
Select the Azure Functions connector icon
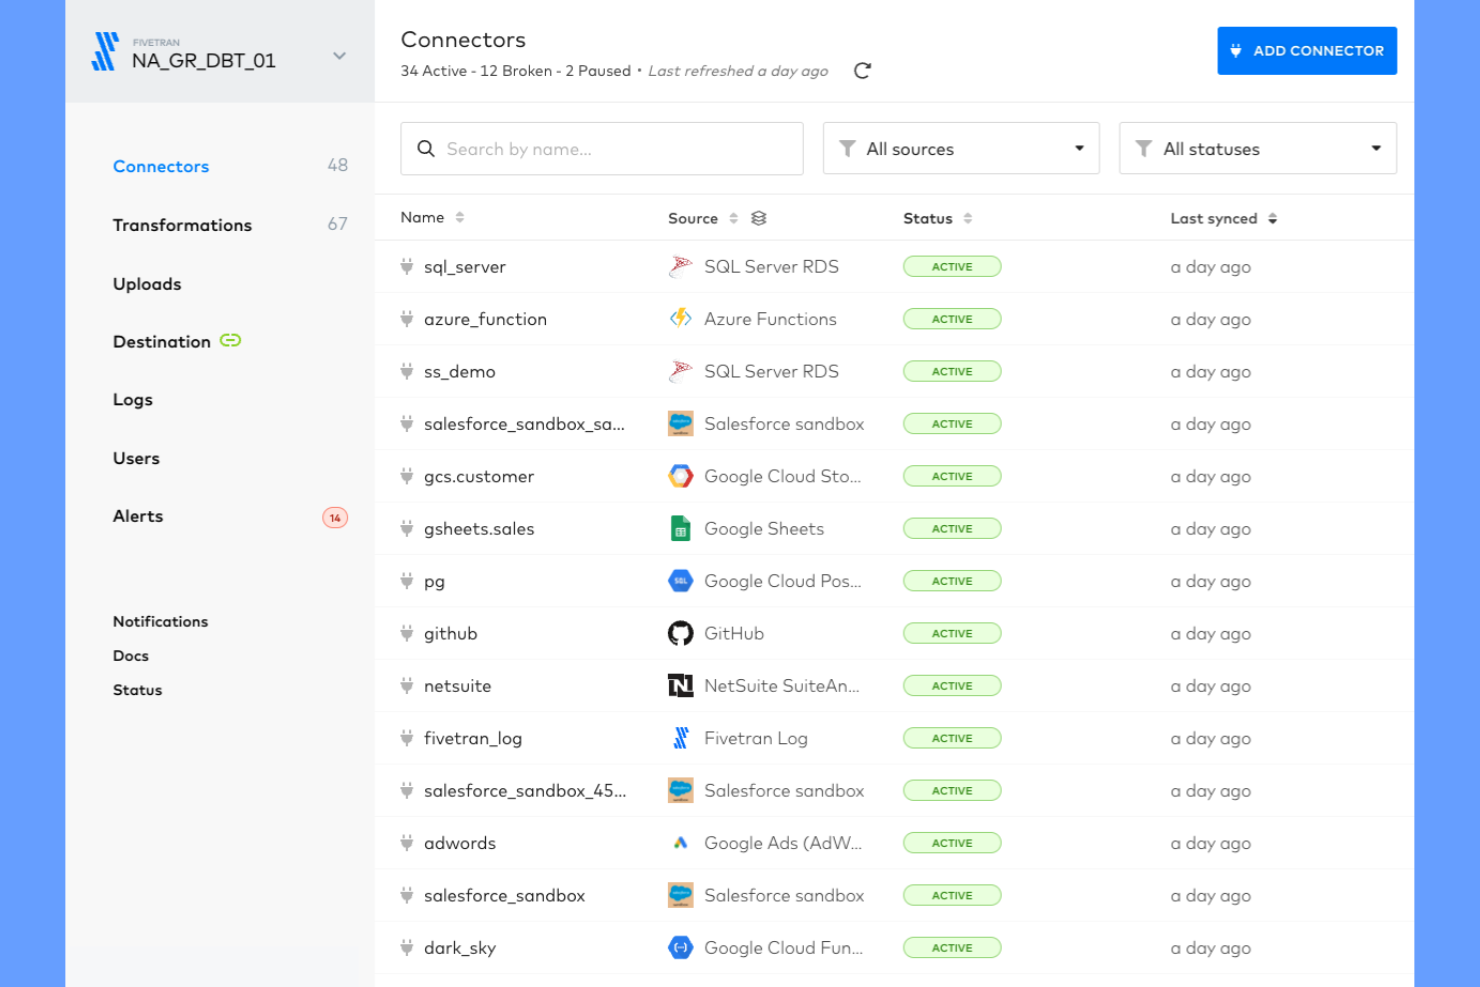[680, 318]
